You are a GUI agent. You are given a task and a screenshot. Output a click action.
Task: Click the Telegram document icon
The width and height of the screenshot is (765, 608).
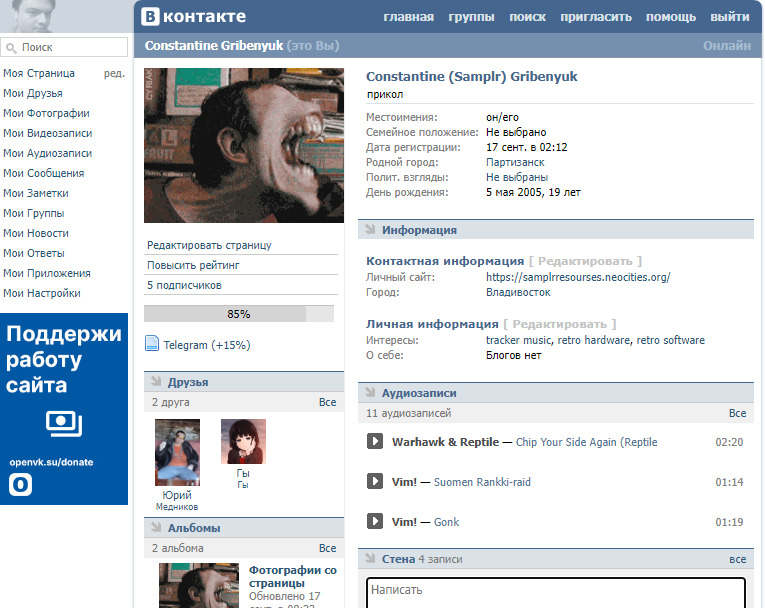(x=152, y=344)
